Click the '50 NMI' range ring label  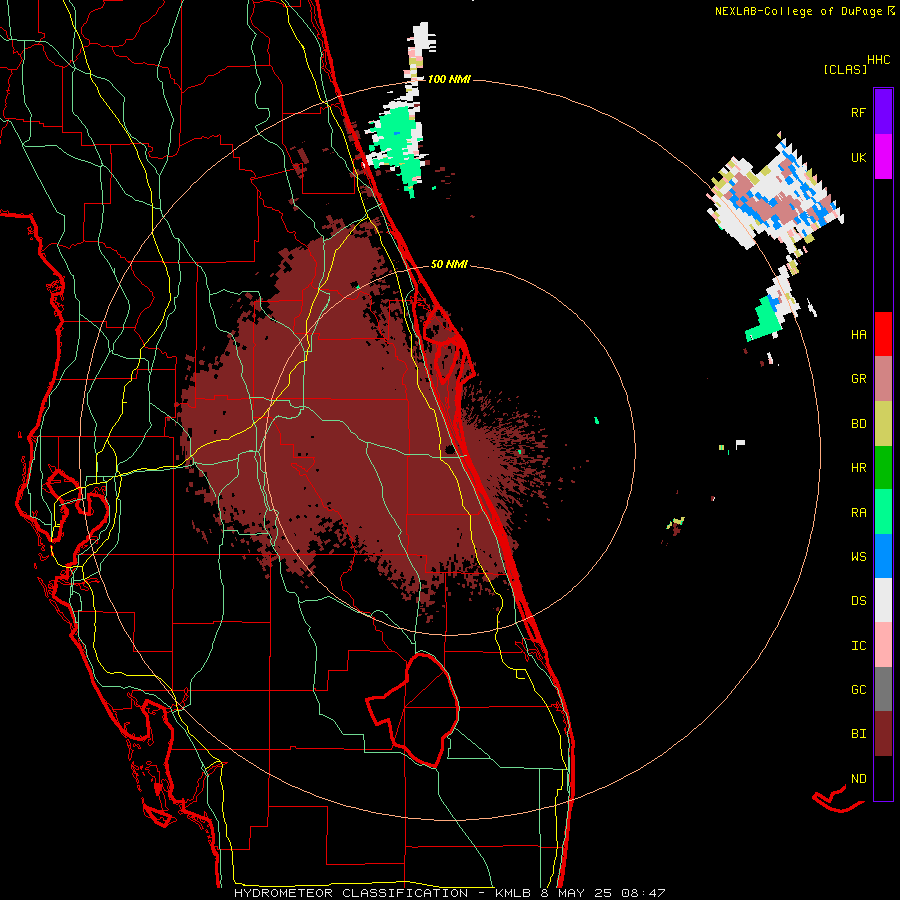click(449, 264)
